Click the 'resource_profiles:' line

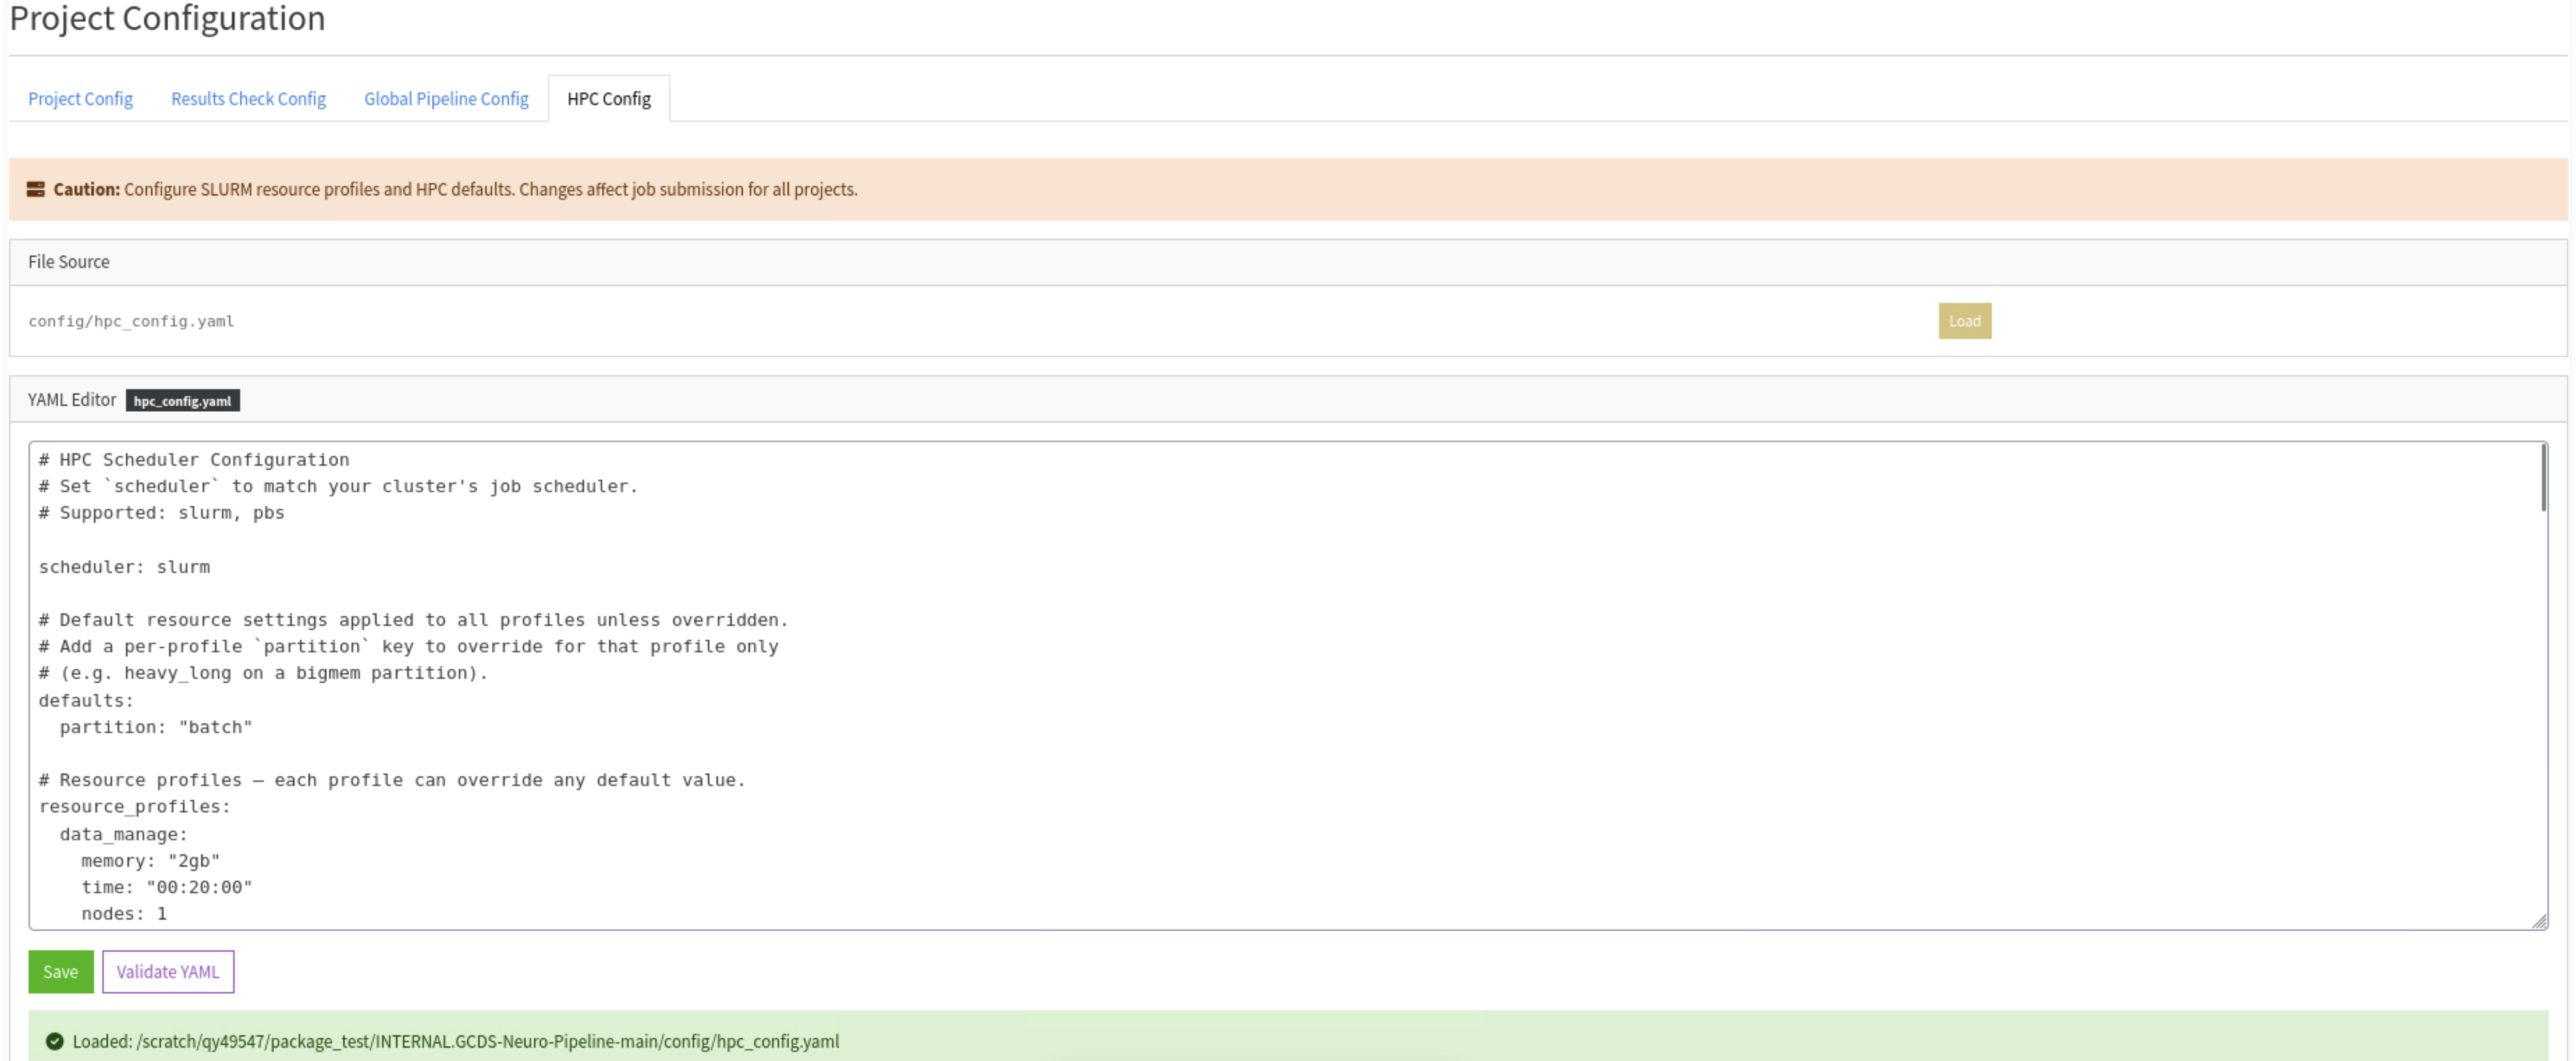coord(134,807)
